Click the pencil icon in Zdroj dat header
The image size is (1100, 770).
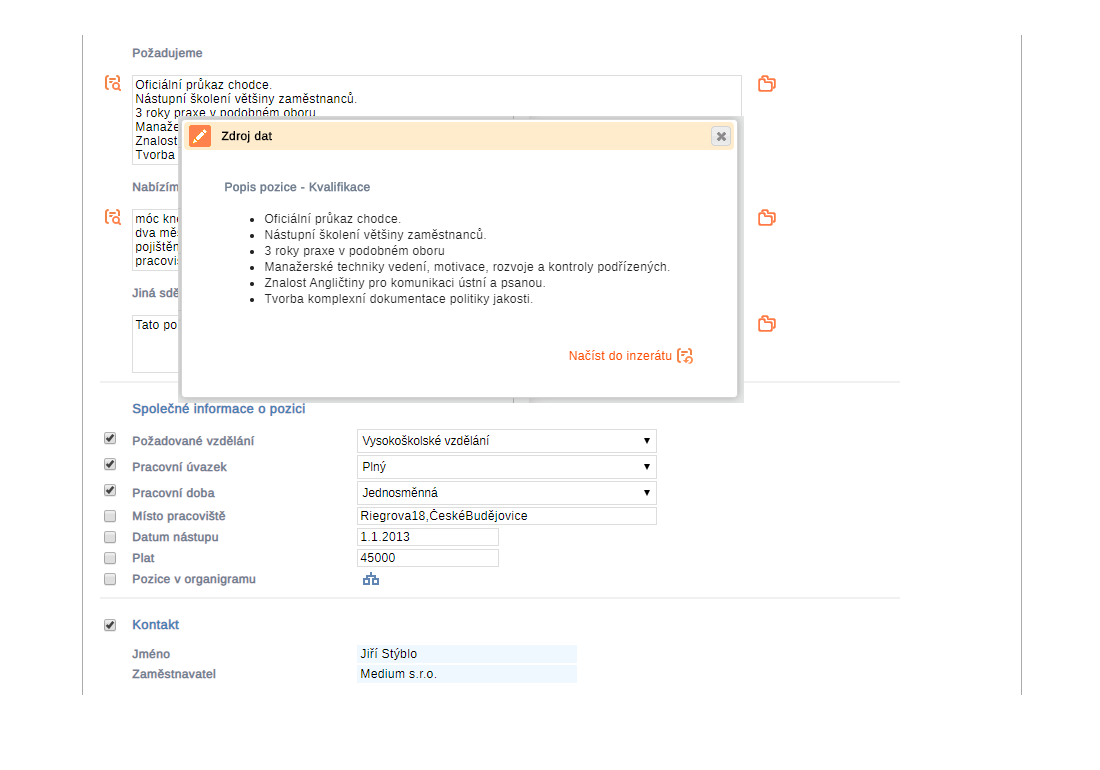coord(200,136)
